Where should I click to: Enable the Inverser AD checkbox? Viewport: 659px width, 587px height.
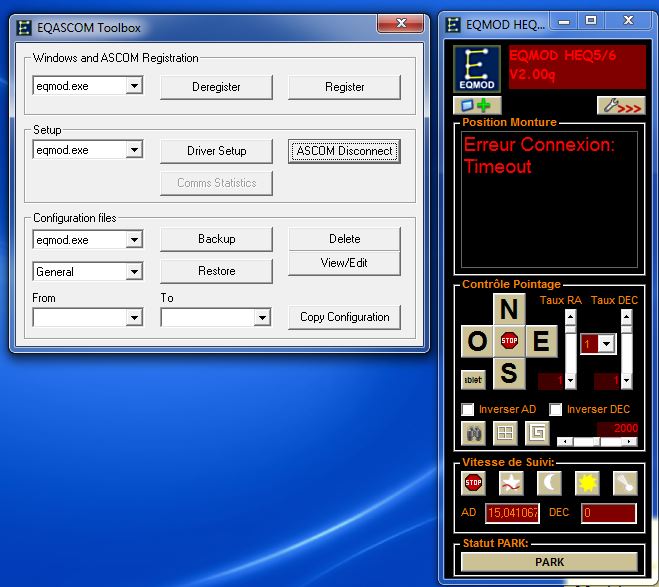(x=467, y=409)
